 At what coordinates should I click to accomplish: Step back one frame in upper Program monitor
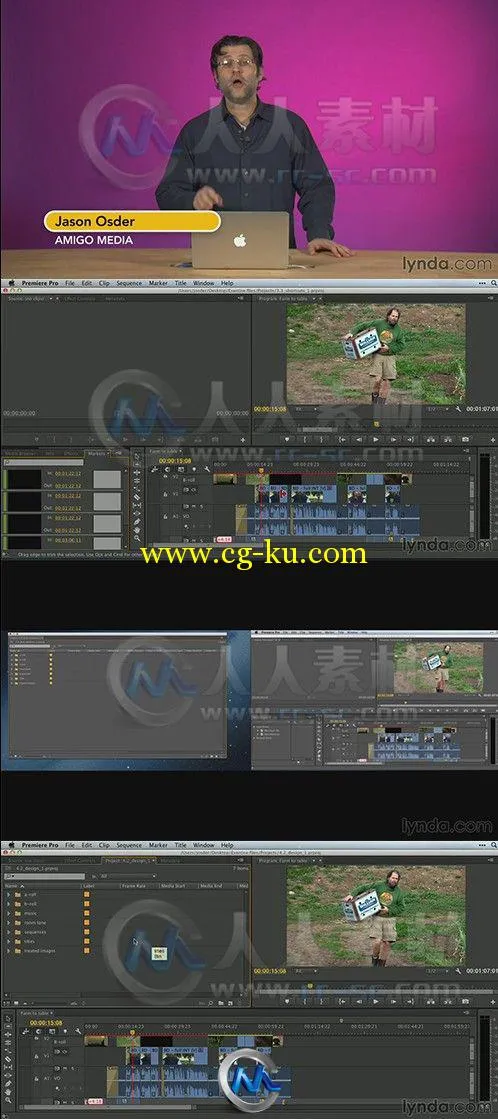pos(359,440)
